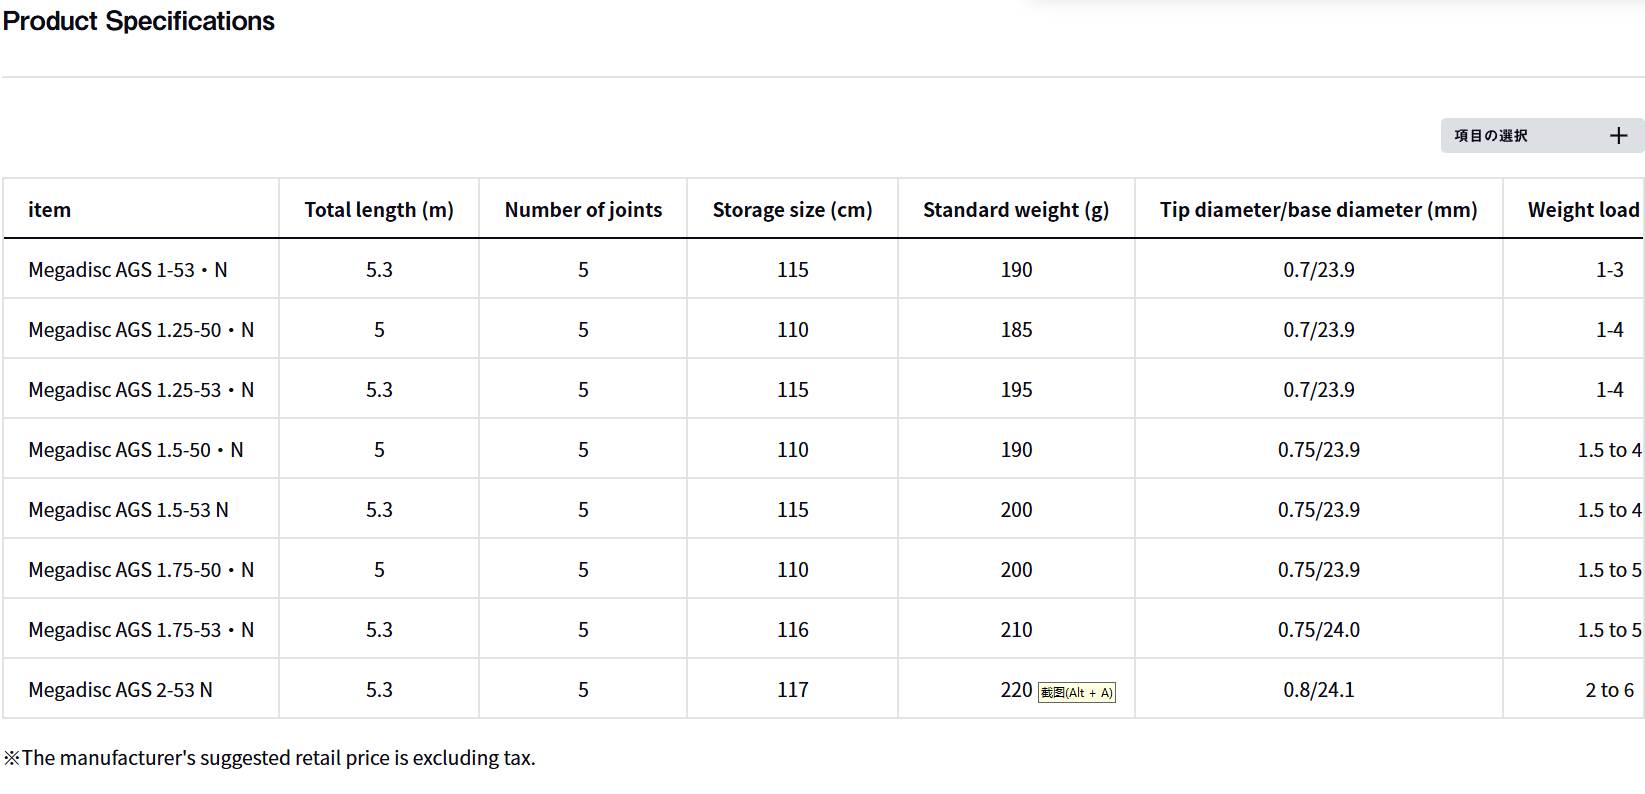Screen dimensions: 1645x794
Task: Select the Megadisc AGS 1.5-53 N row name
Action: point(128,510)
